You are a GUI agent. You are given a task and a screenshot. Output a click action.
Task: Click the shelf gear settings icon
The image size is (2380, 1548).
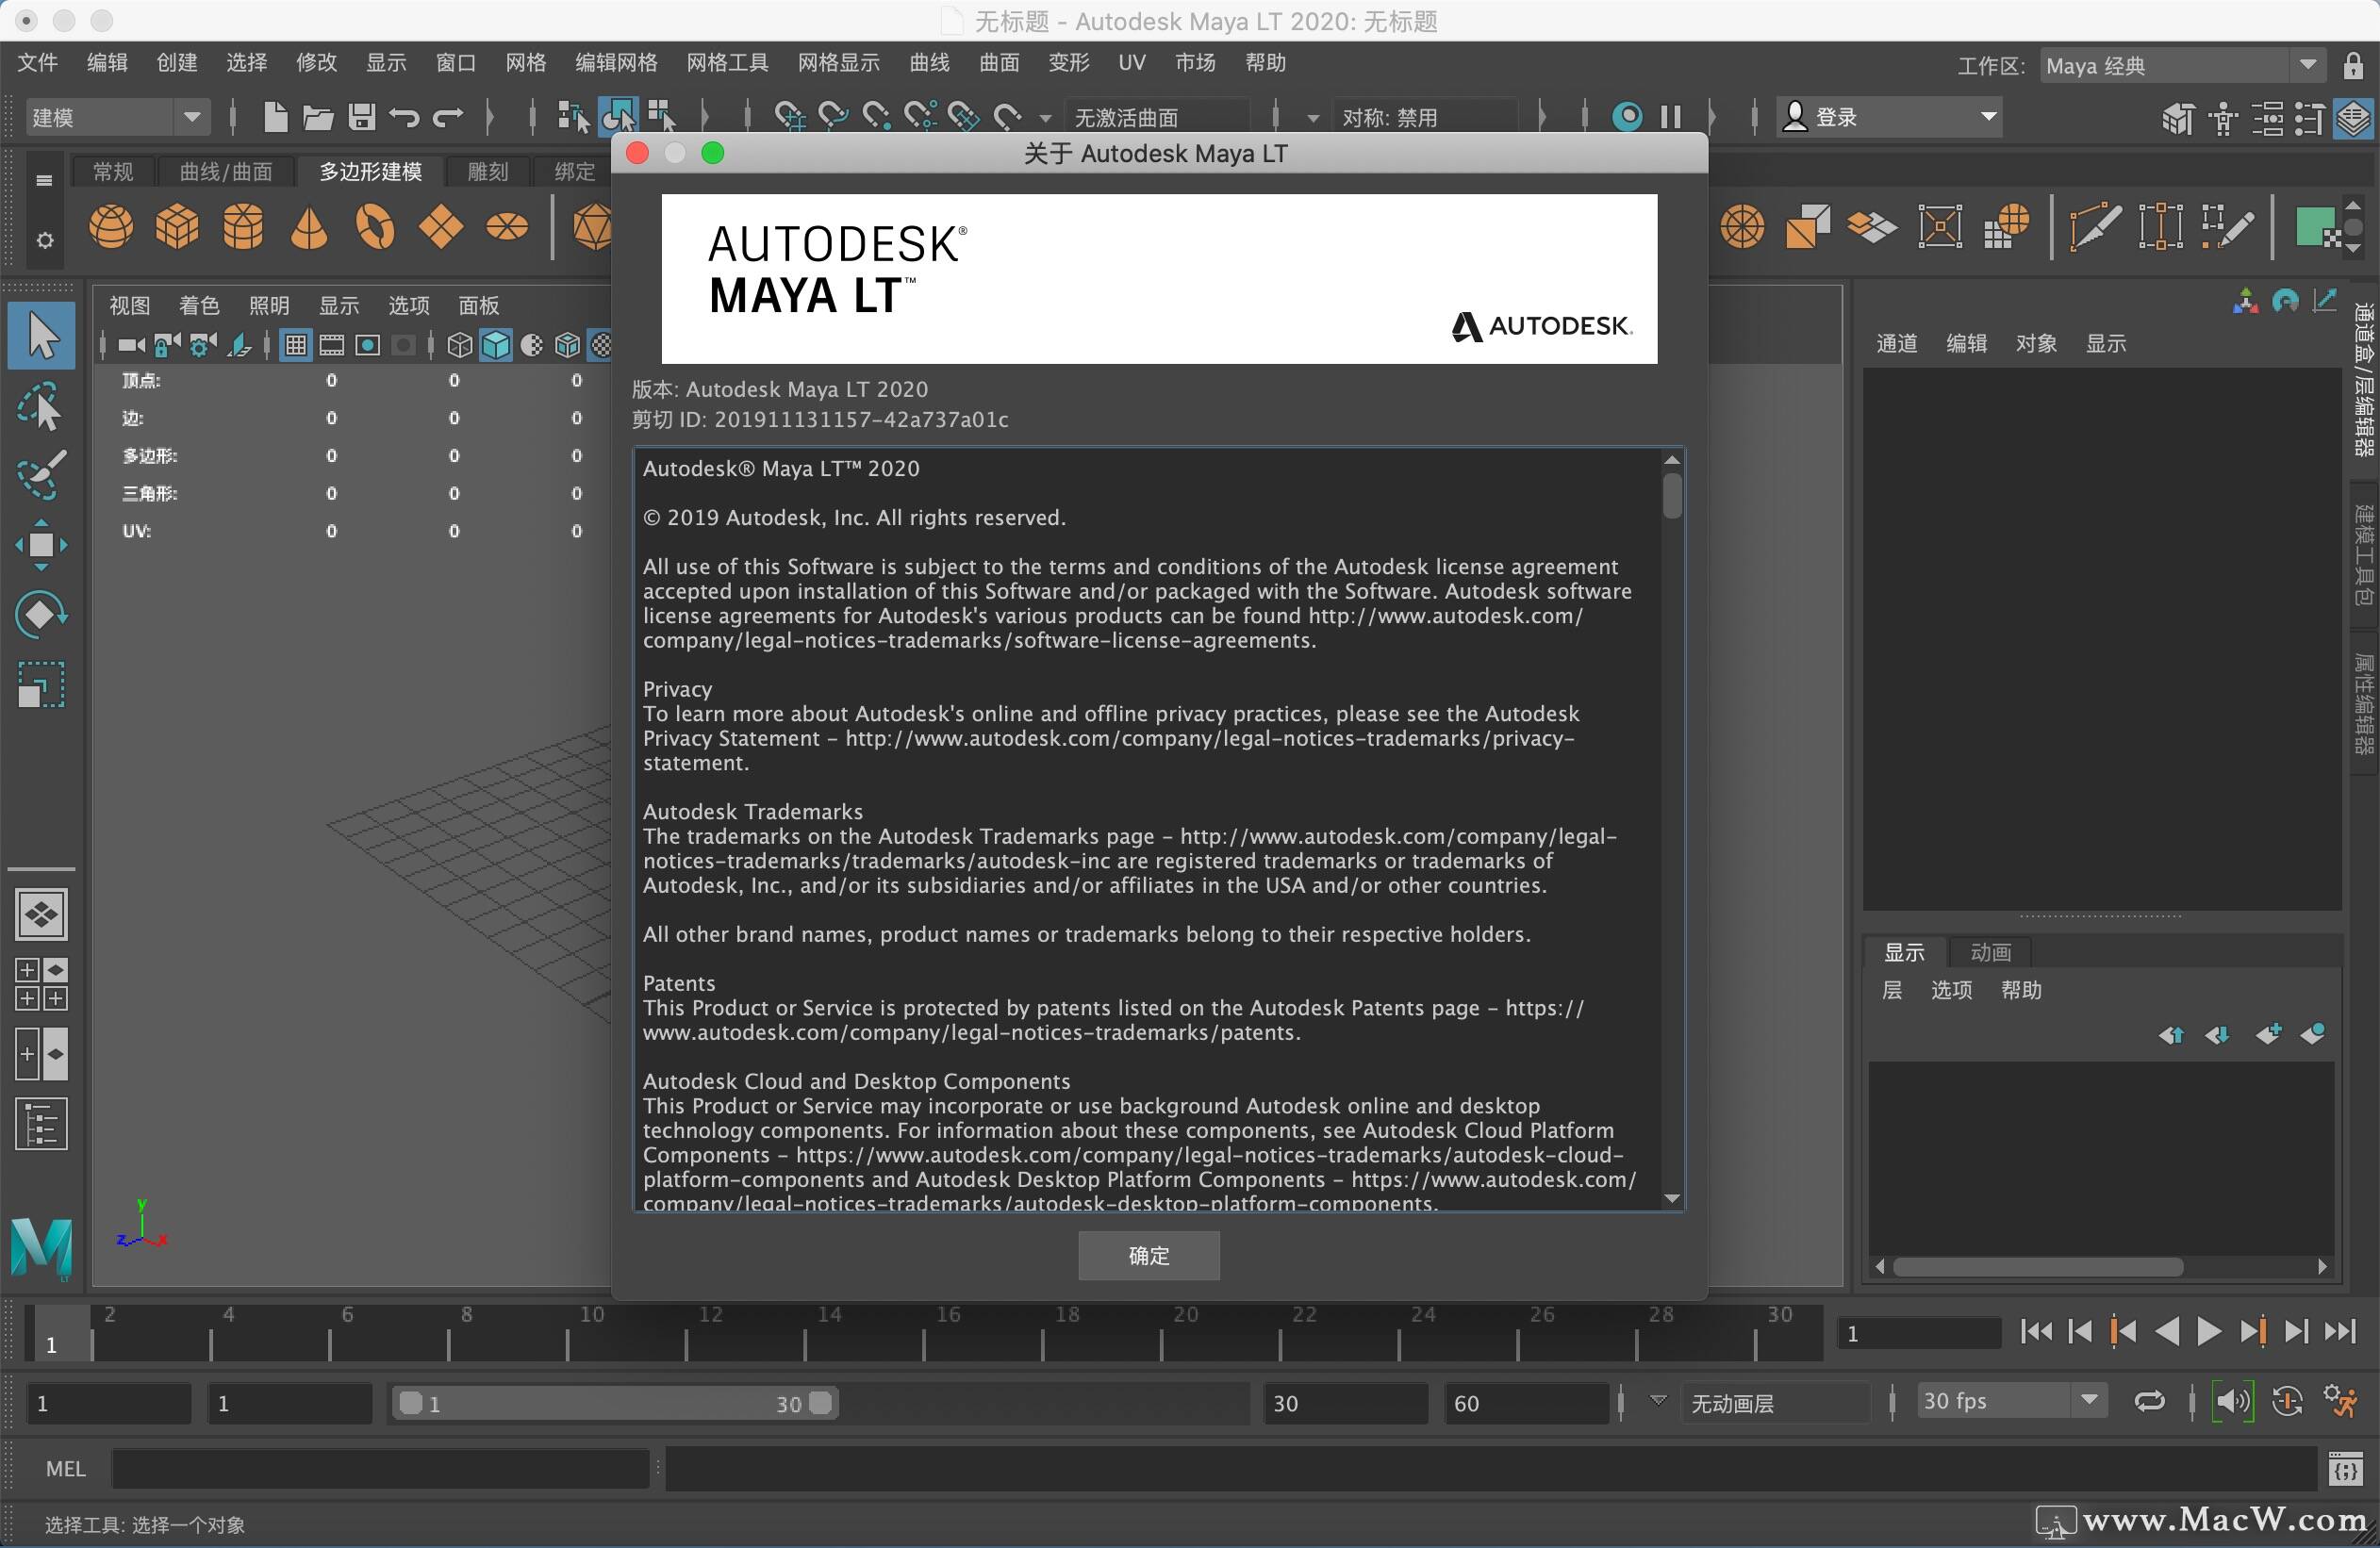(x=44, y=240)
